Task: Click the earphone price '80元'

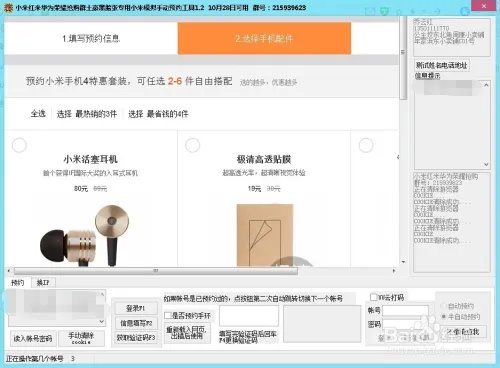Action: click(x=81, y=189)
